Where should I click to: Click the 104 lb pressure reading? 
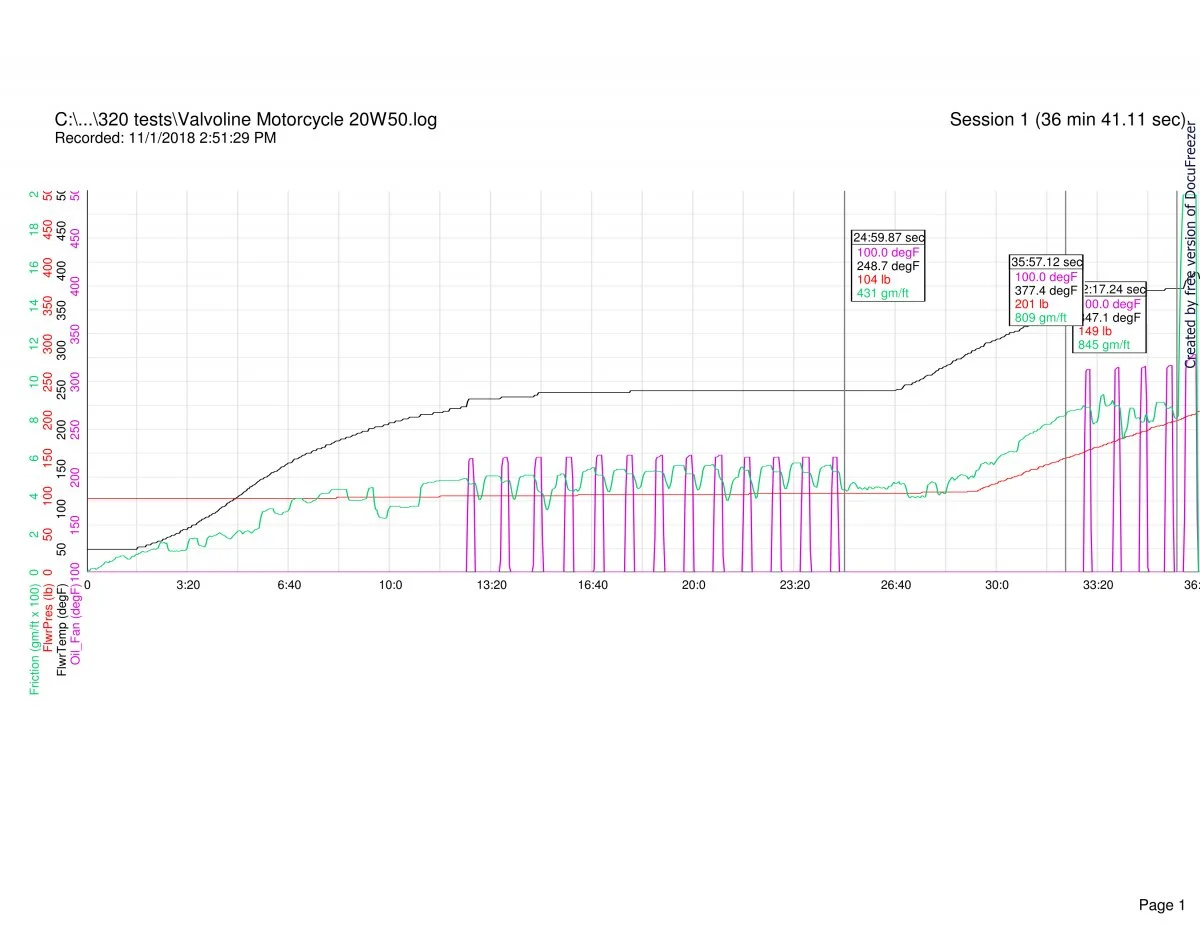coord(874,280)
